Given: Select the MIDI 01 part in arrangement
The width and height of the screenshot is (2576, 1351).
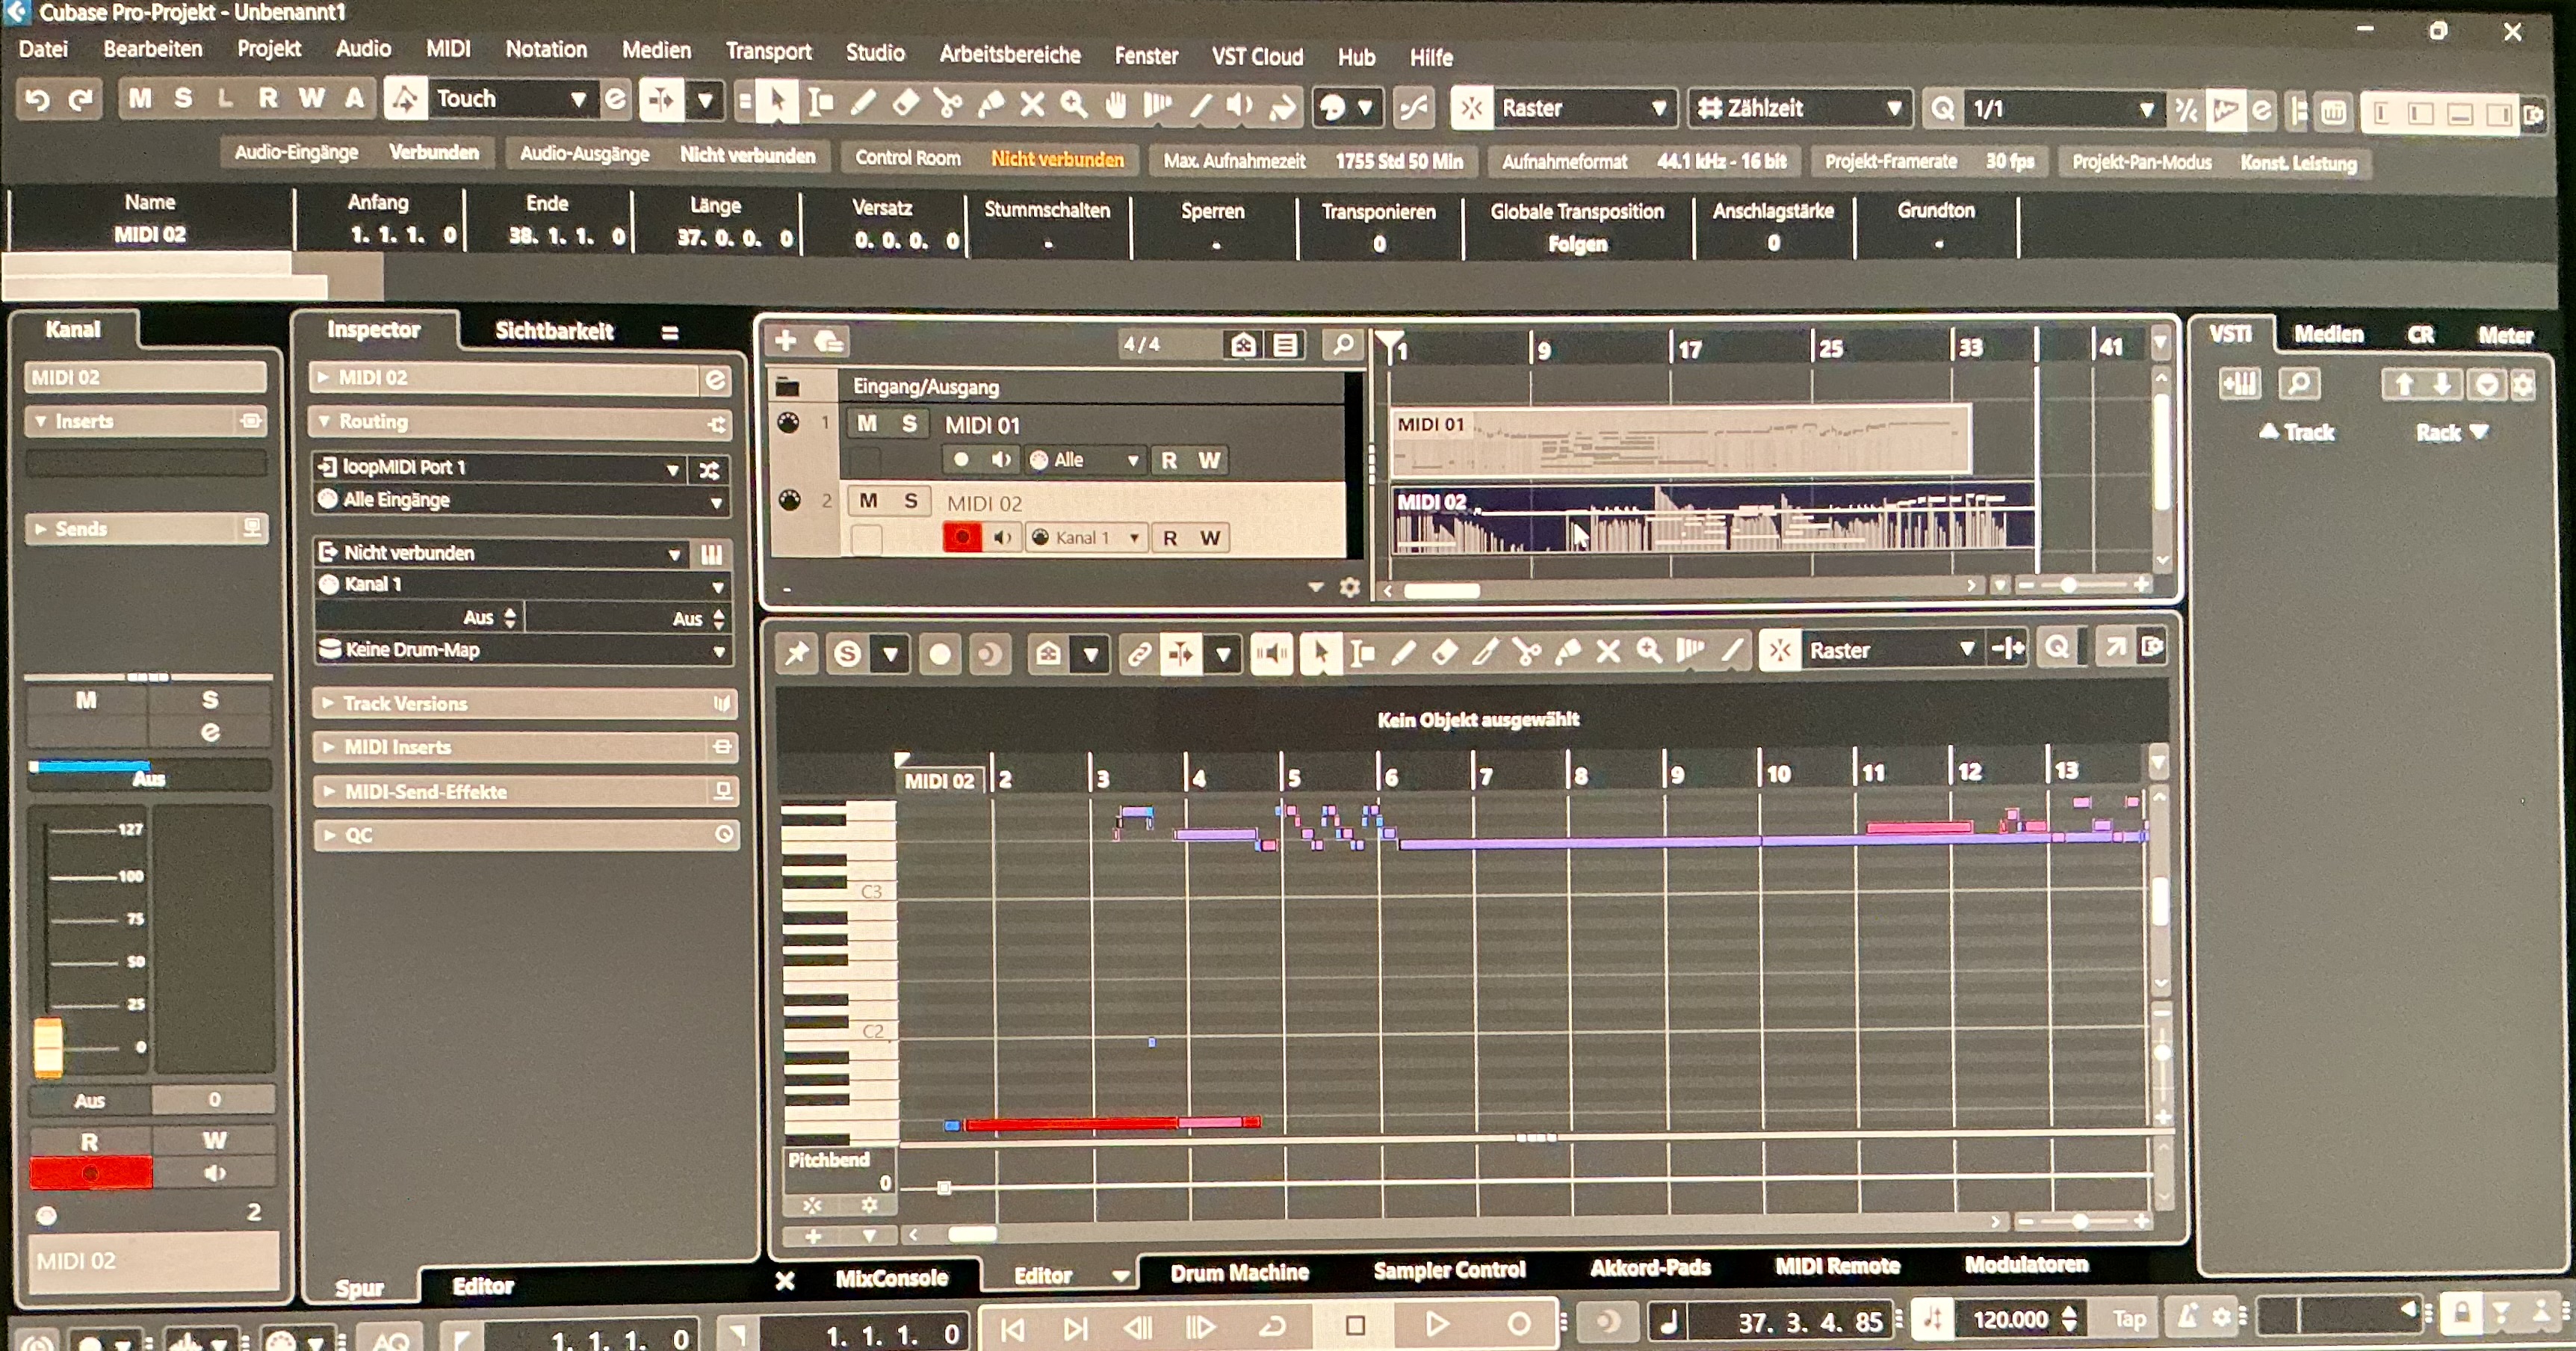Looking at the screenshot, I should coord(1680,439).
